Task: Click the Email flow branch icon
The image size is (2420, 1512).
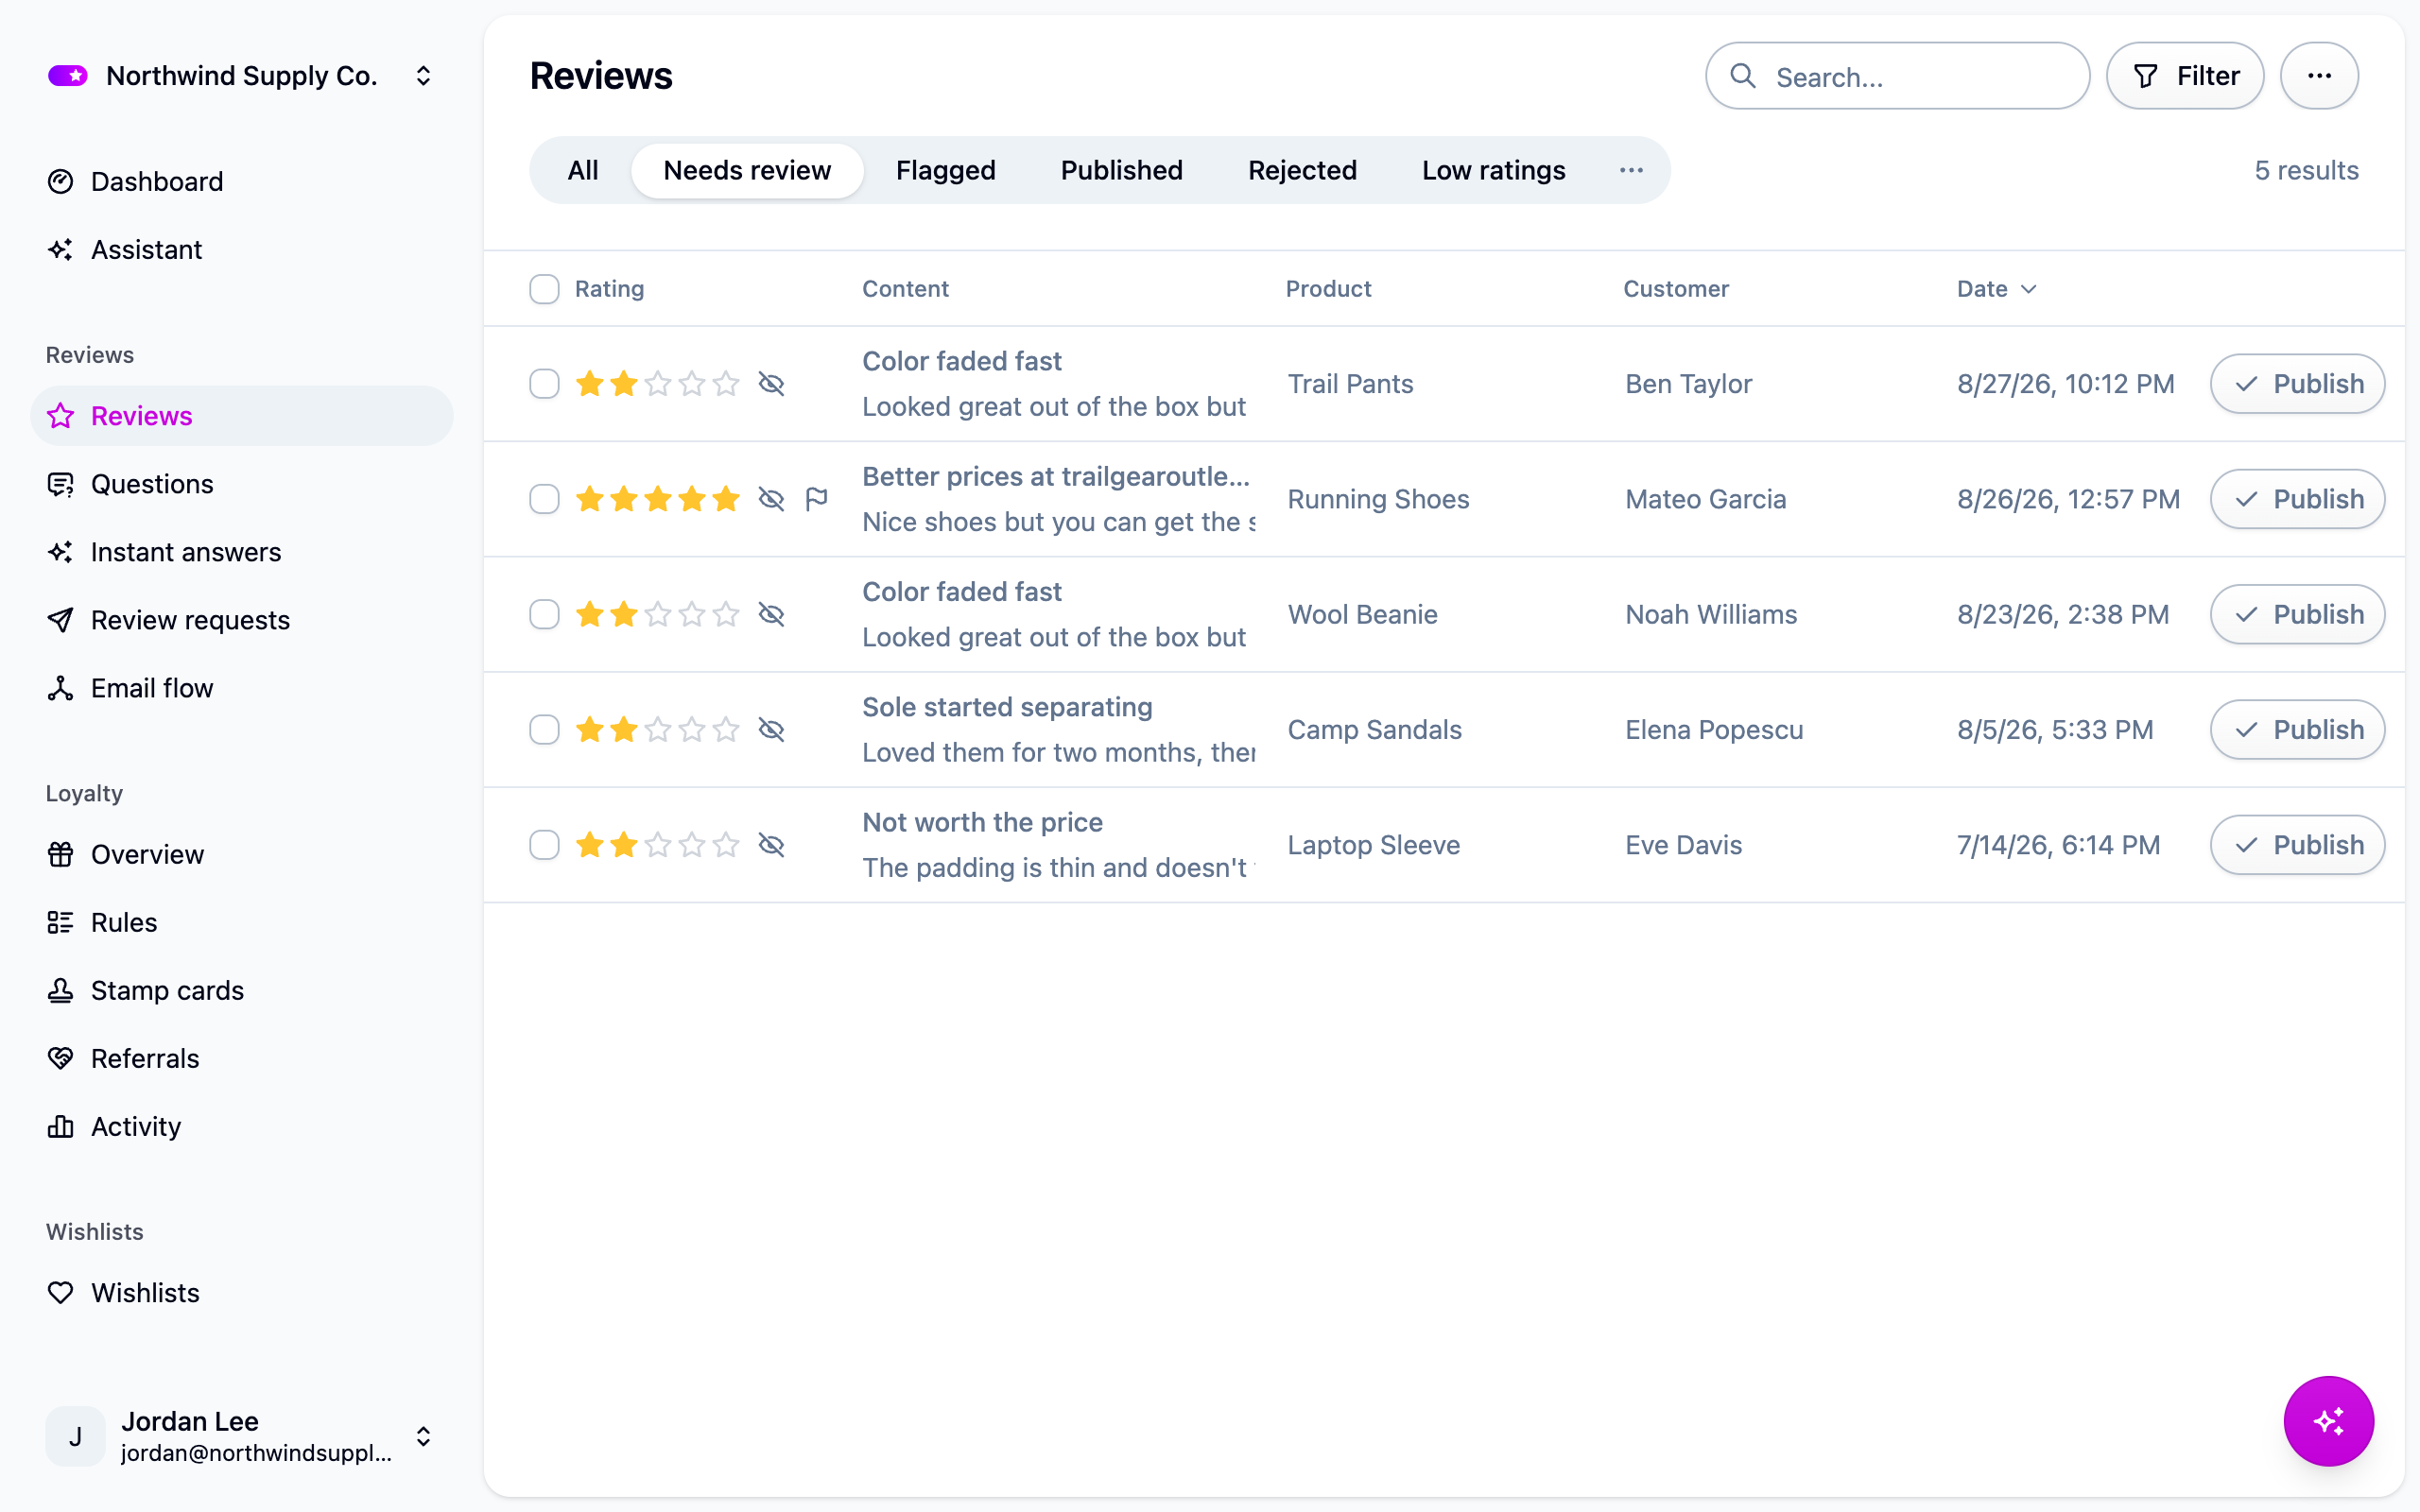Action: click(61, 688)
